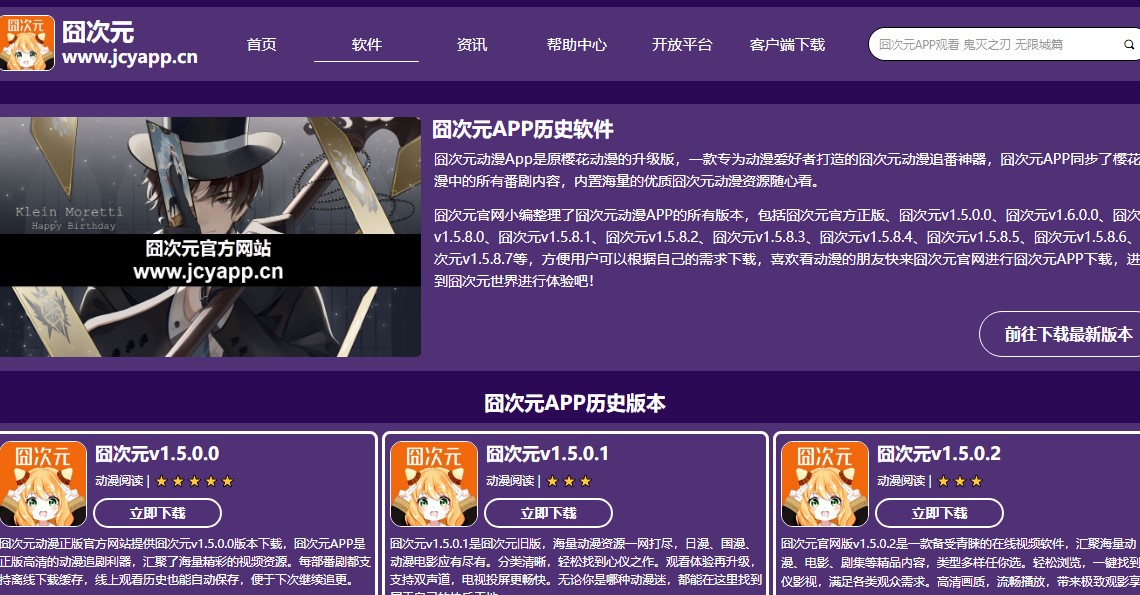The image size is (1140, 595).
Task: Select the 软件 navigation tab
Action: tap(366, 44)
